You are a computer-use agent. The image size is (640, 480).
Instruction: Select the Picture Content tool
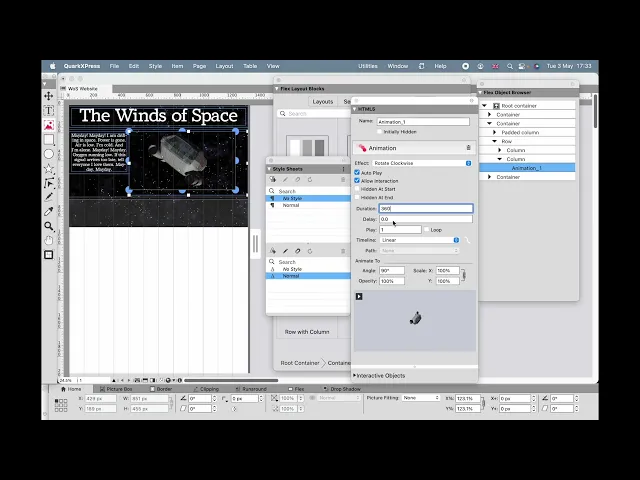(49, 125)
